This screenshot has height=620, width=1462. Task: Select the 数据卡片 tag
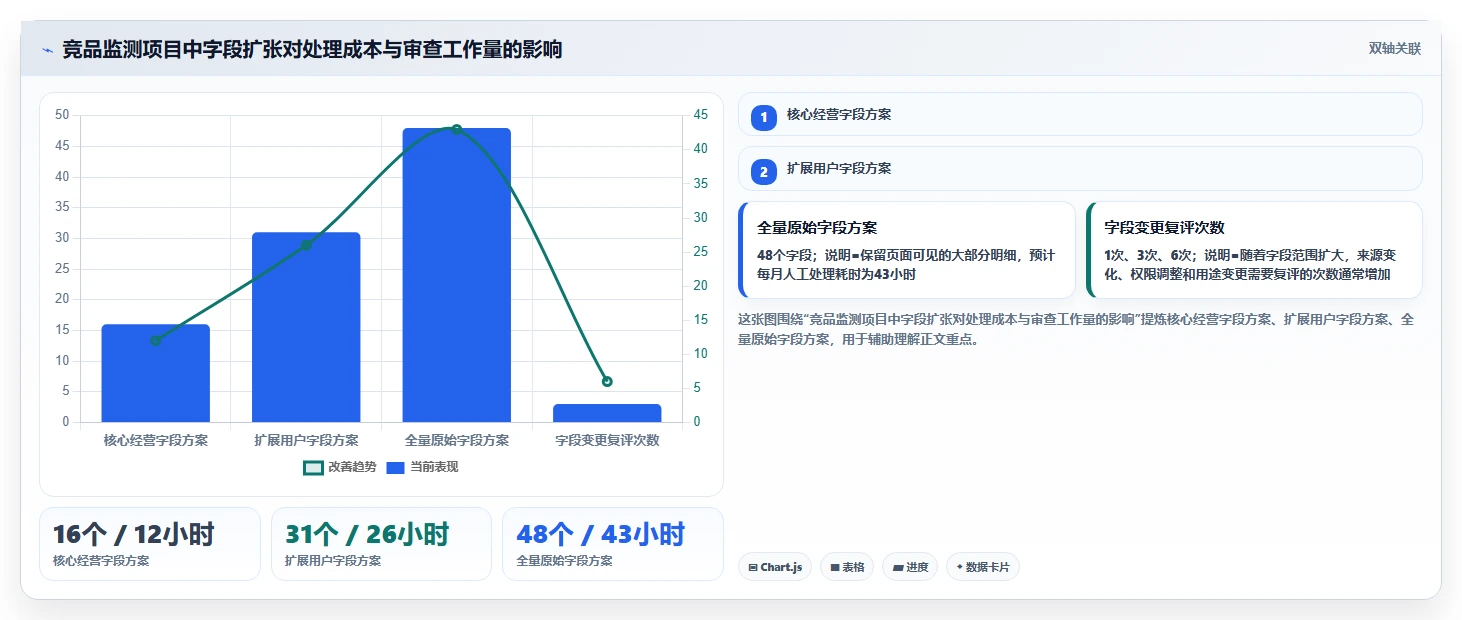983,567
